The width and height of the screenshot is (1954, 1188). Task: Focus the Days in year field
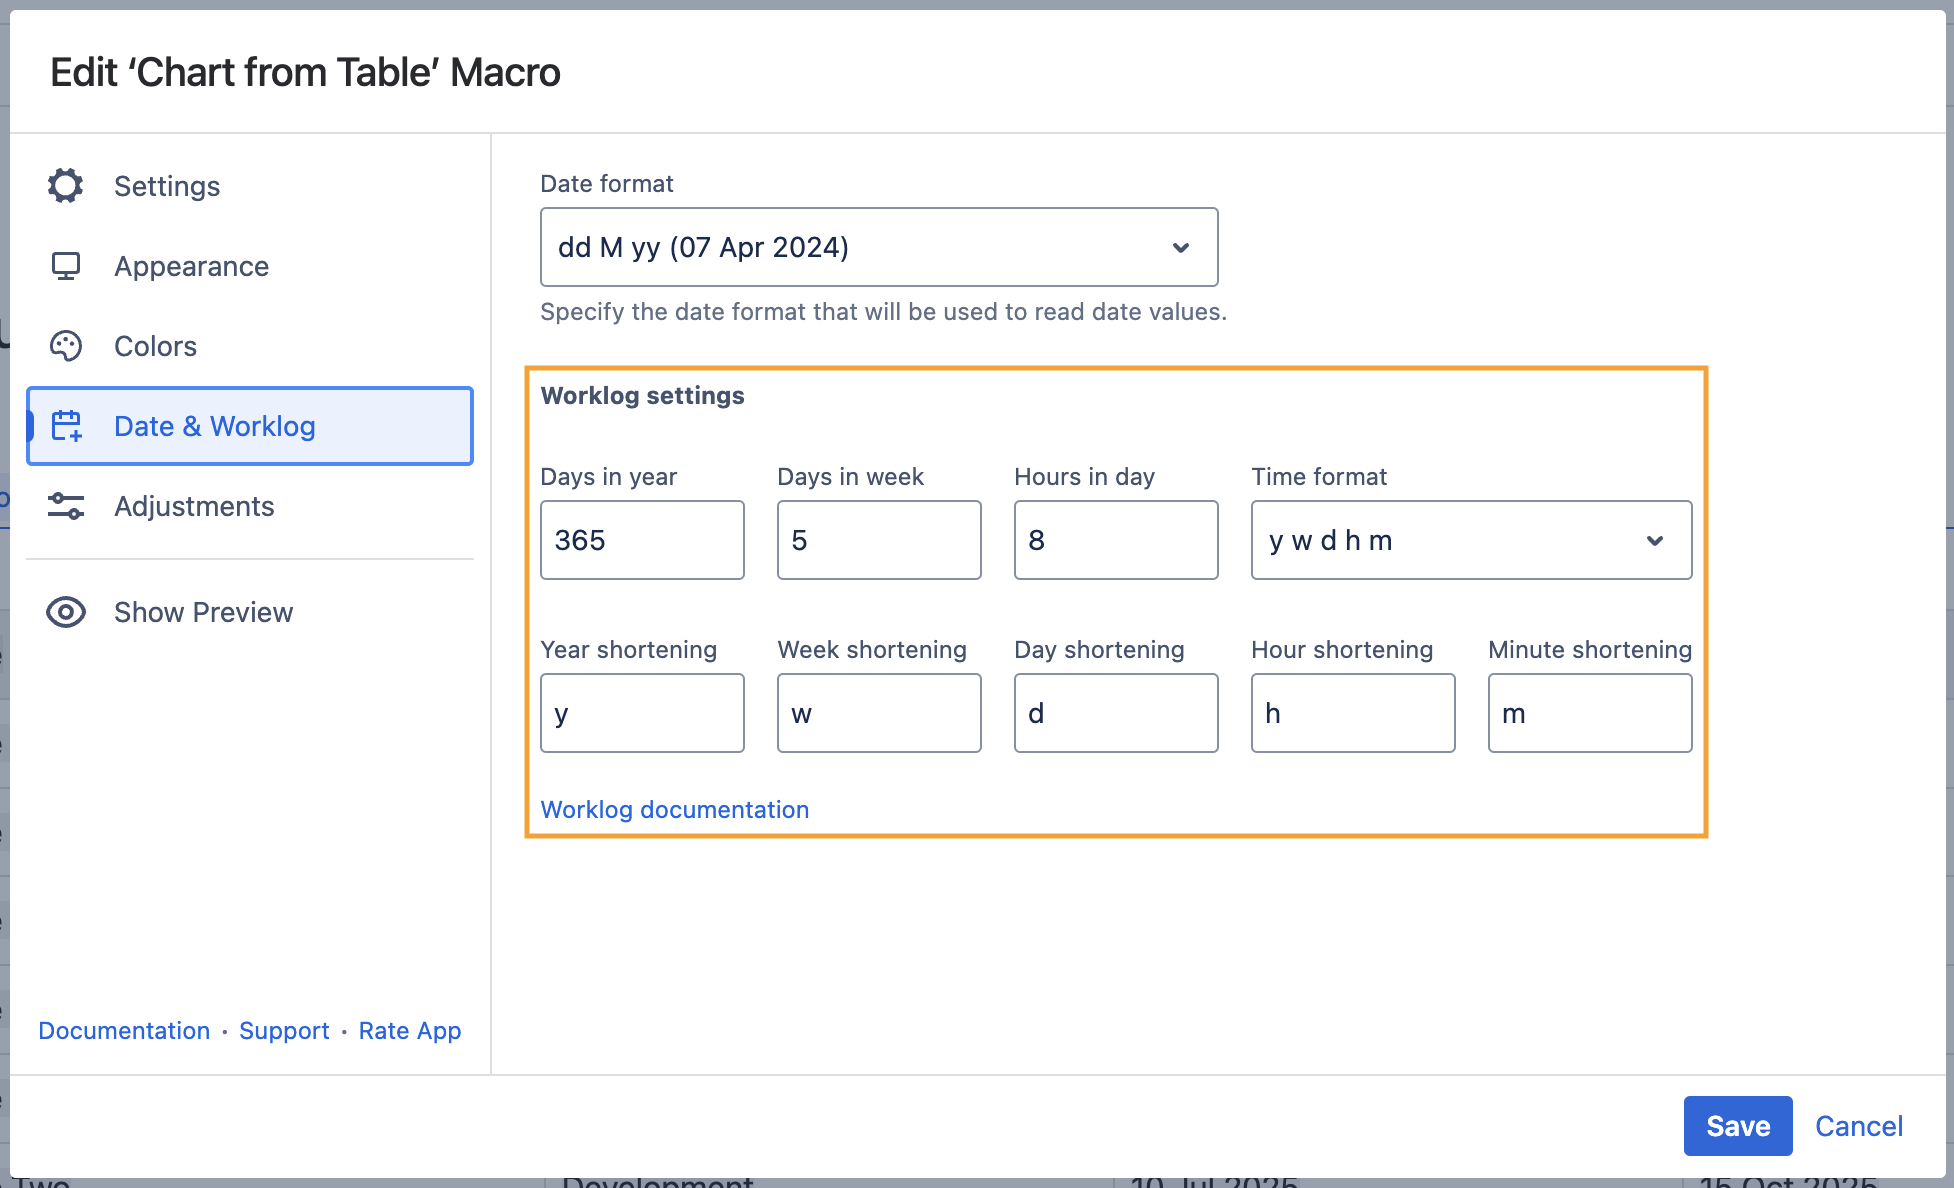click(642, 540)
